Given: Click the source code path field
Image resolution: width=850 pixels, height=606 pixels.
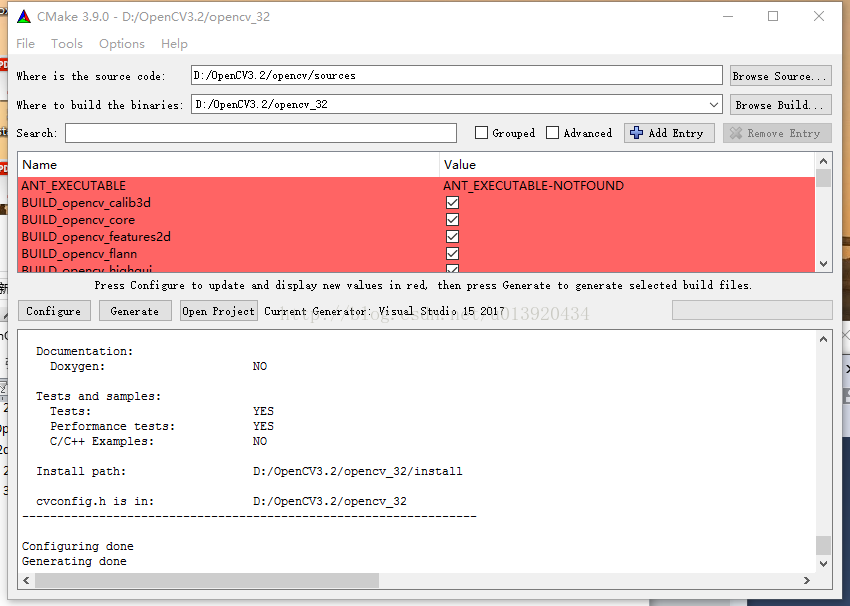Looking at the screenshot, I should (x=456, y=75).
